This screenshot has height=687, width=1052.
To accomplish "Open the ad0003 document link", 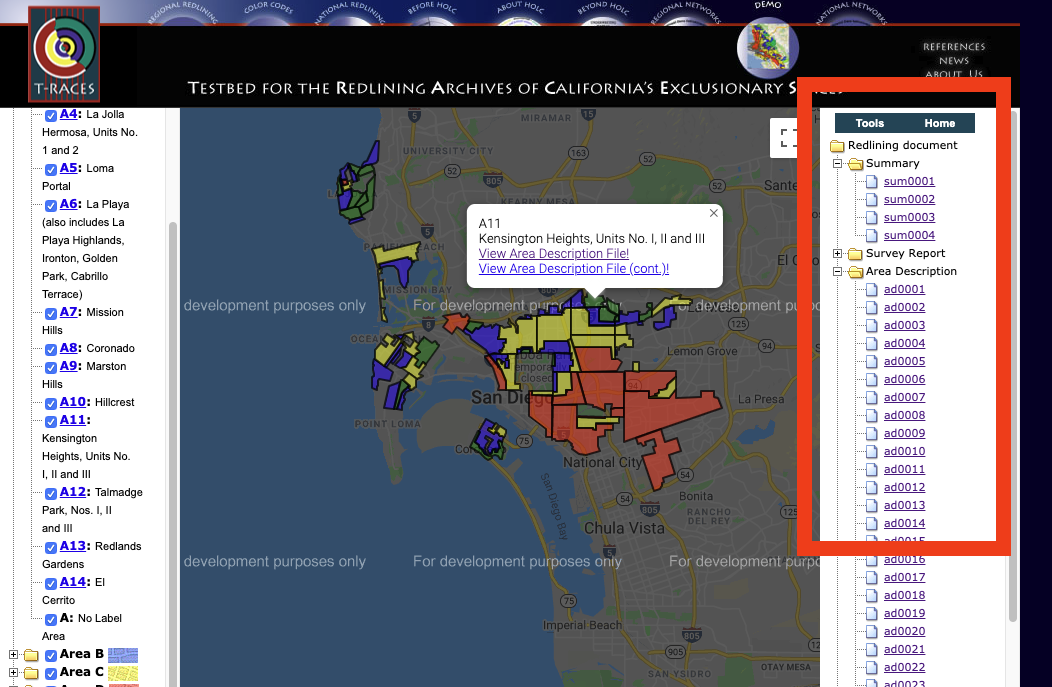I will [904, 325].
